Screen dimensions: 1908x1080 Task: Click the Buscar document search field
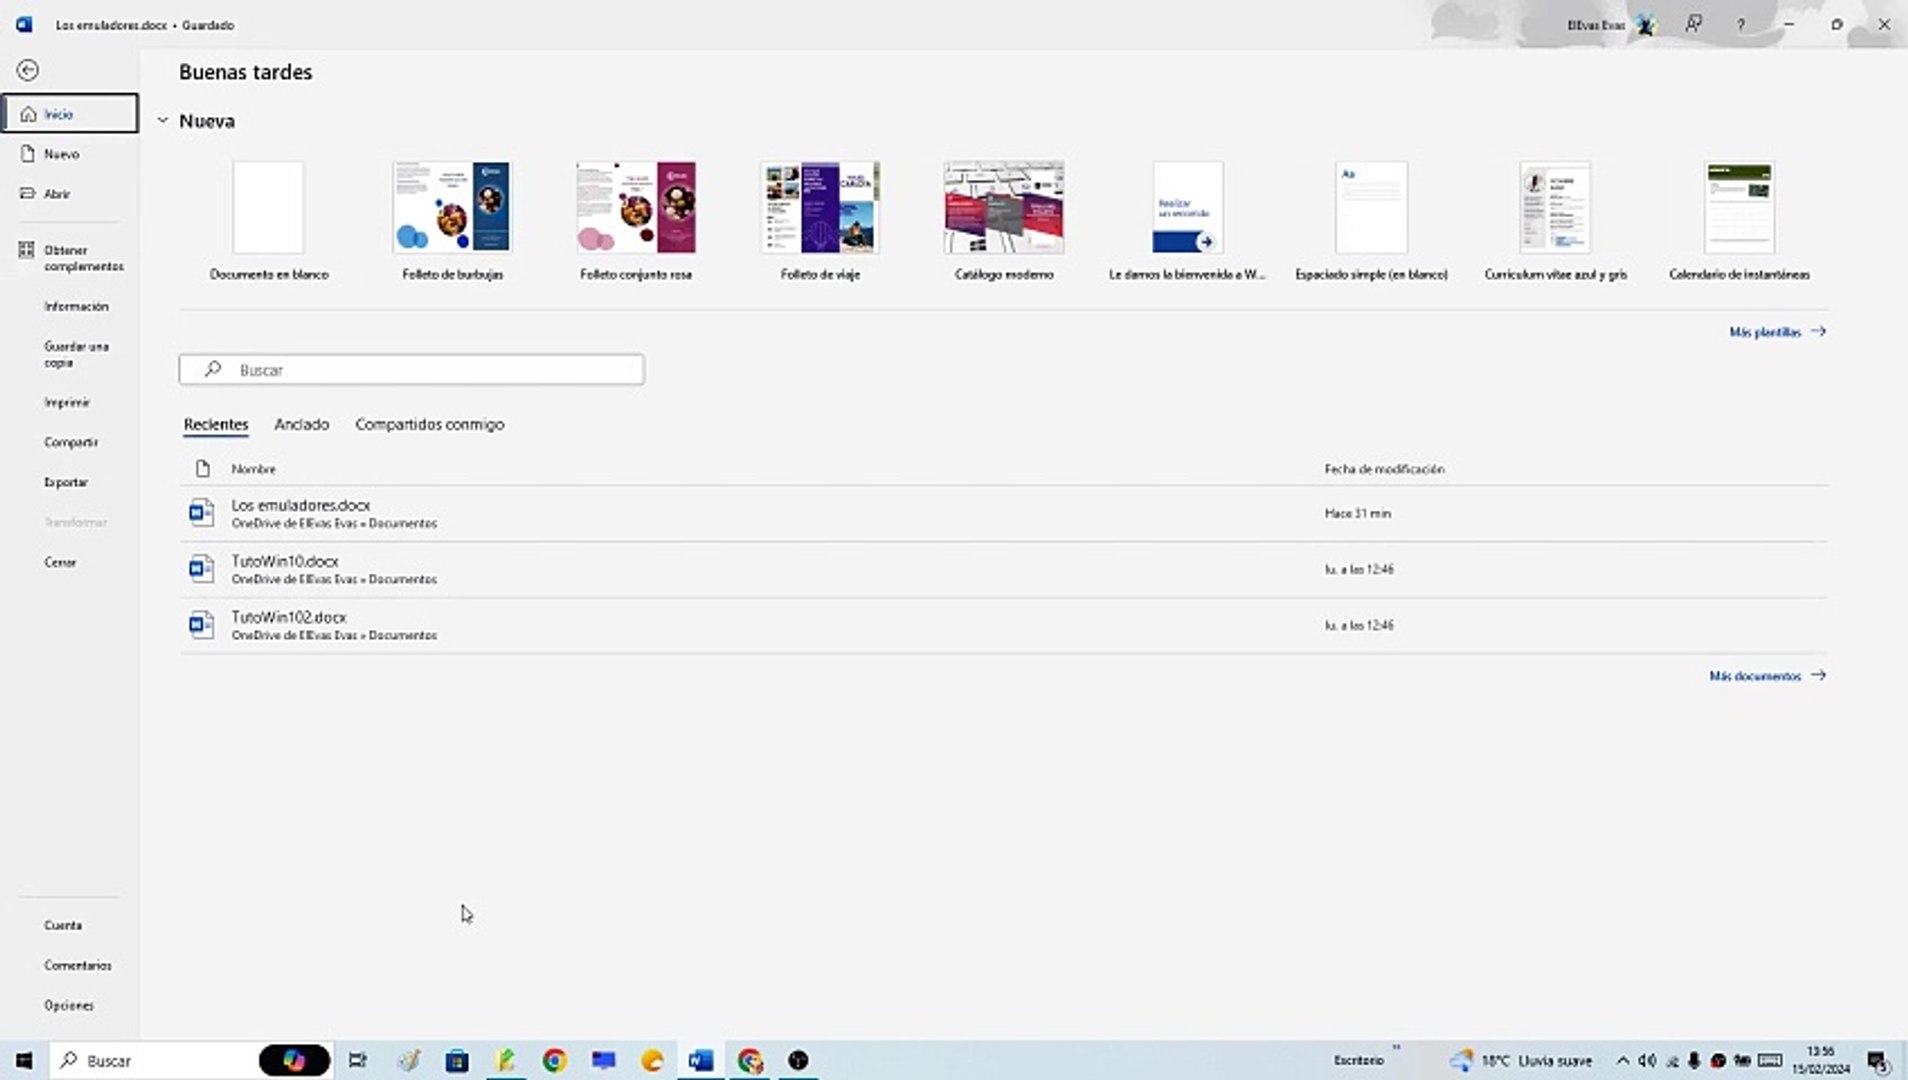pyautogui.click(x=412, y=370)
